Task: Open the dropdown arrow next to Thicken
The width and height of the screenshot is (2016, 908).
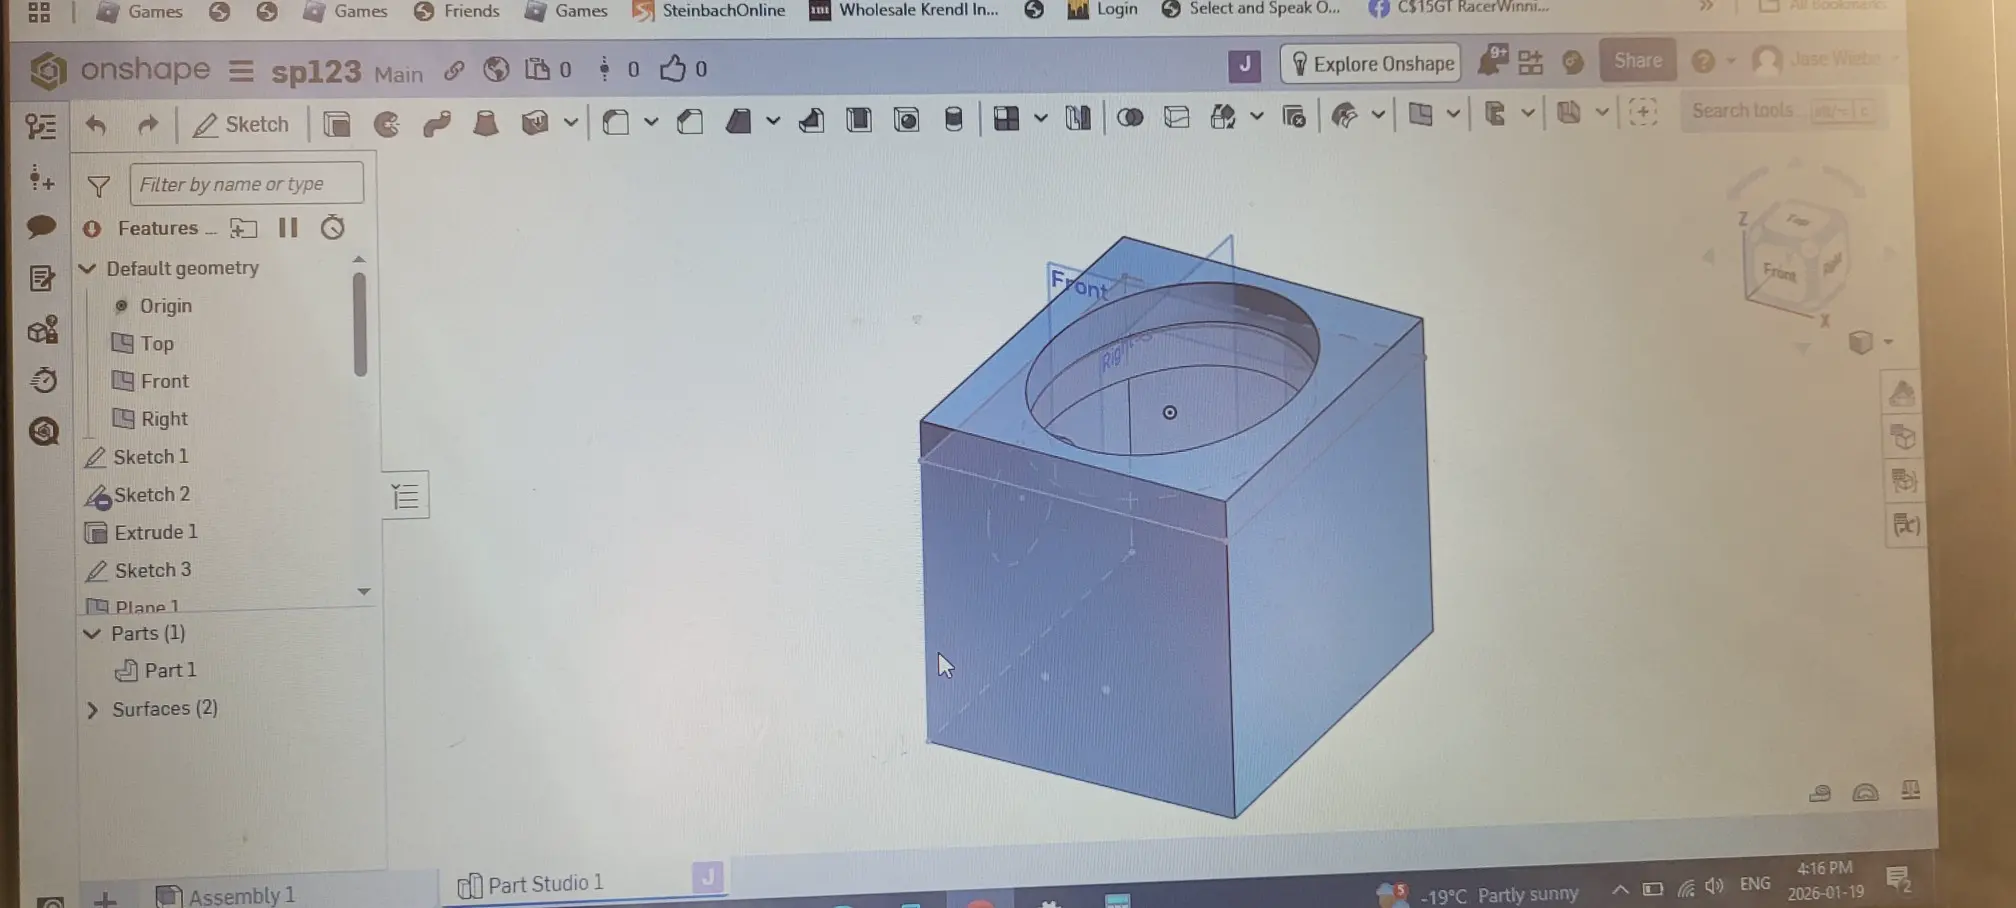Action: (x=570, y=123)
